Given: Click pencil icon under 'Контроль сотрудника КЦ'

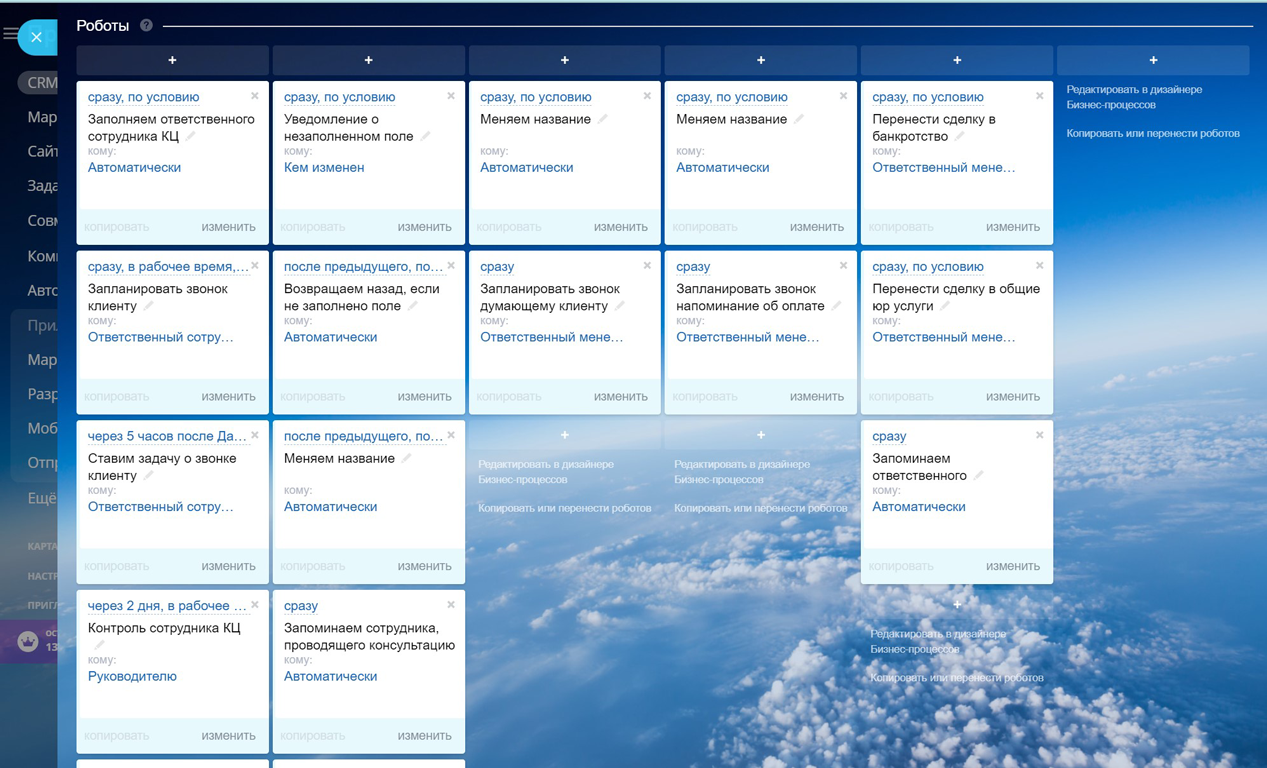Looking at the screenshot, I should (x=98, y=645).
